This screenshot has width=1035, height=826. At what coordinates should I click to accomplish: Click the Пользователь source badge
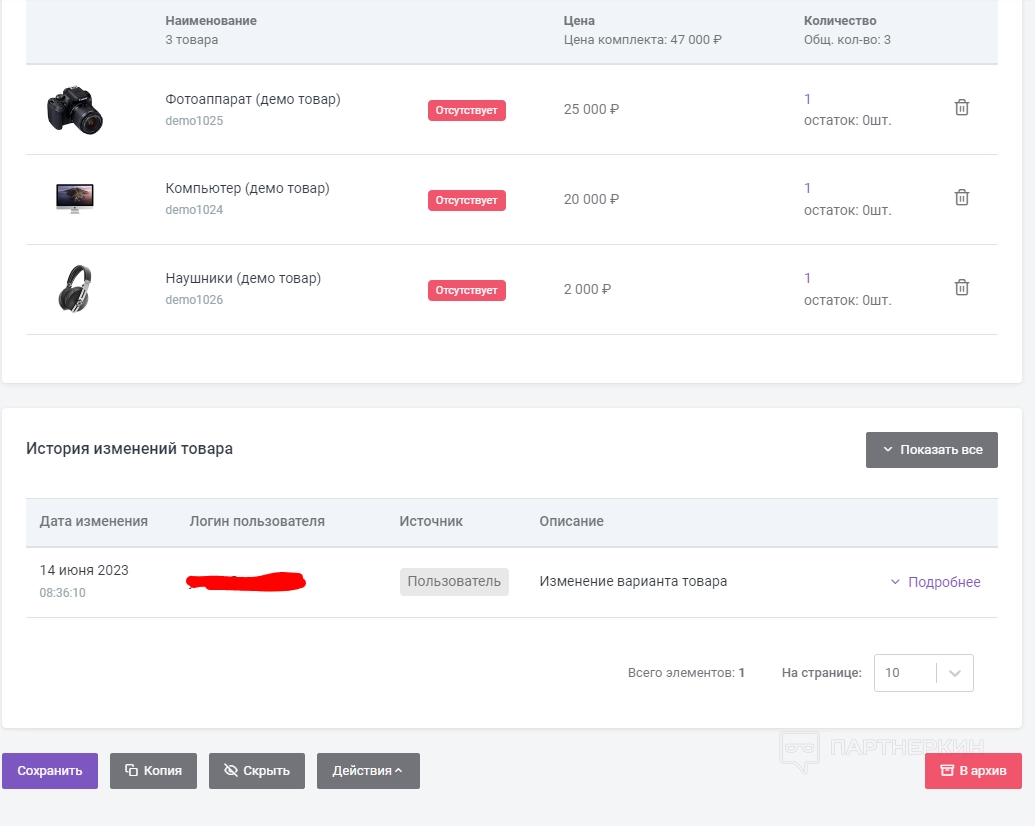point(454,582)
